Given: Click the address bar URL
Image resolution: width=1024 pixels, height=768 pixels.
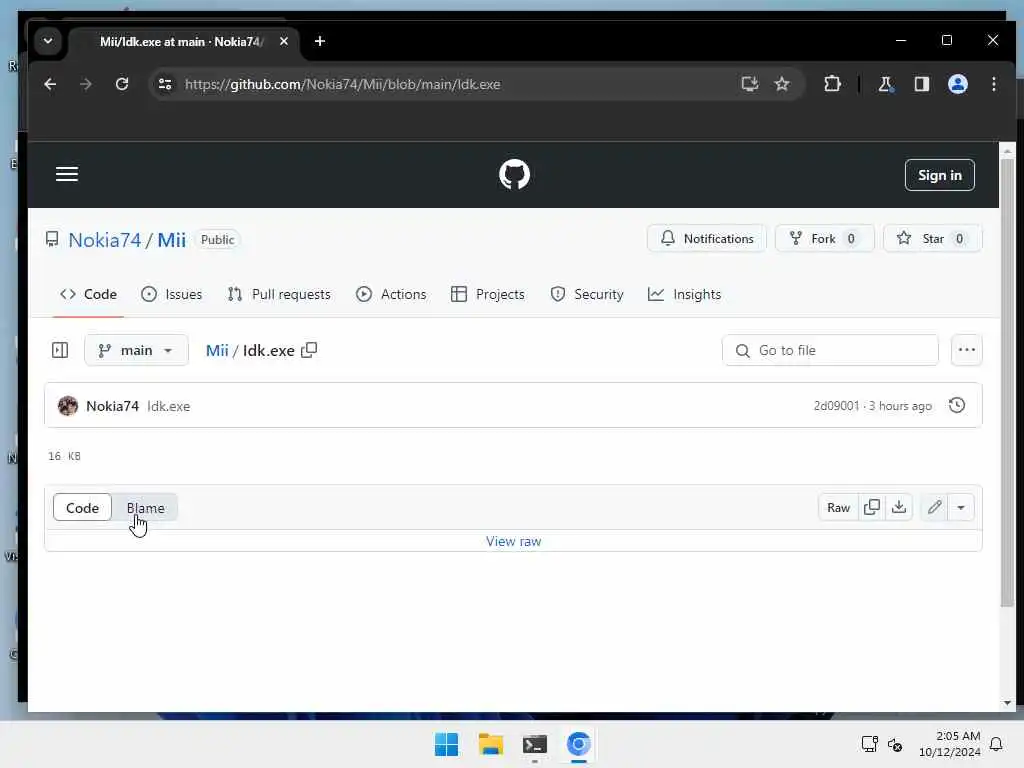Looking at the screenshot, I should click(x=342, y=84).
